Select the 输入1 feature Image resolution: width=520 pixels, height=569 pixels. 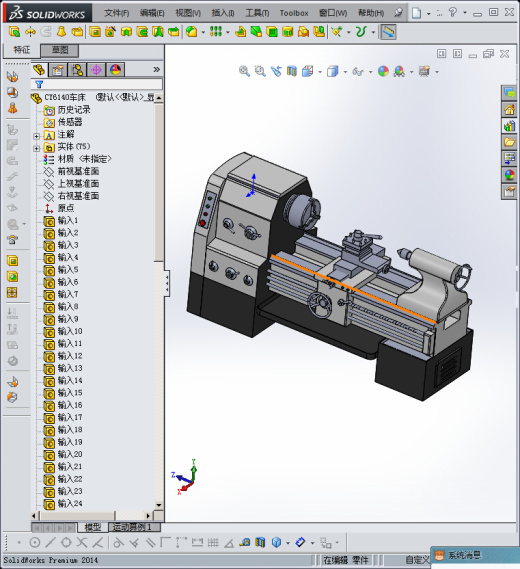[x=68, y=221]
